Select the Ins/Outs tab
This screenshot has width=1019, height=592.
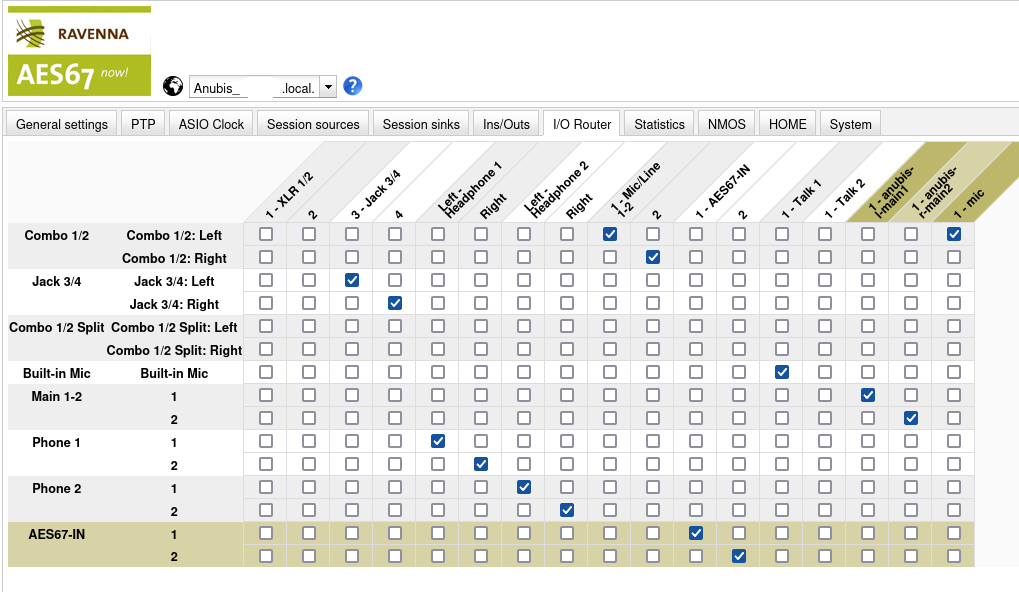(x=506, y=124)
